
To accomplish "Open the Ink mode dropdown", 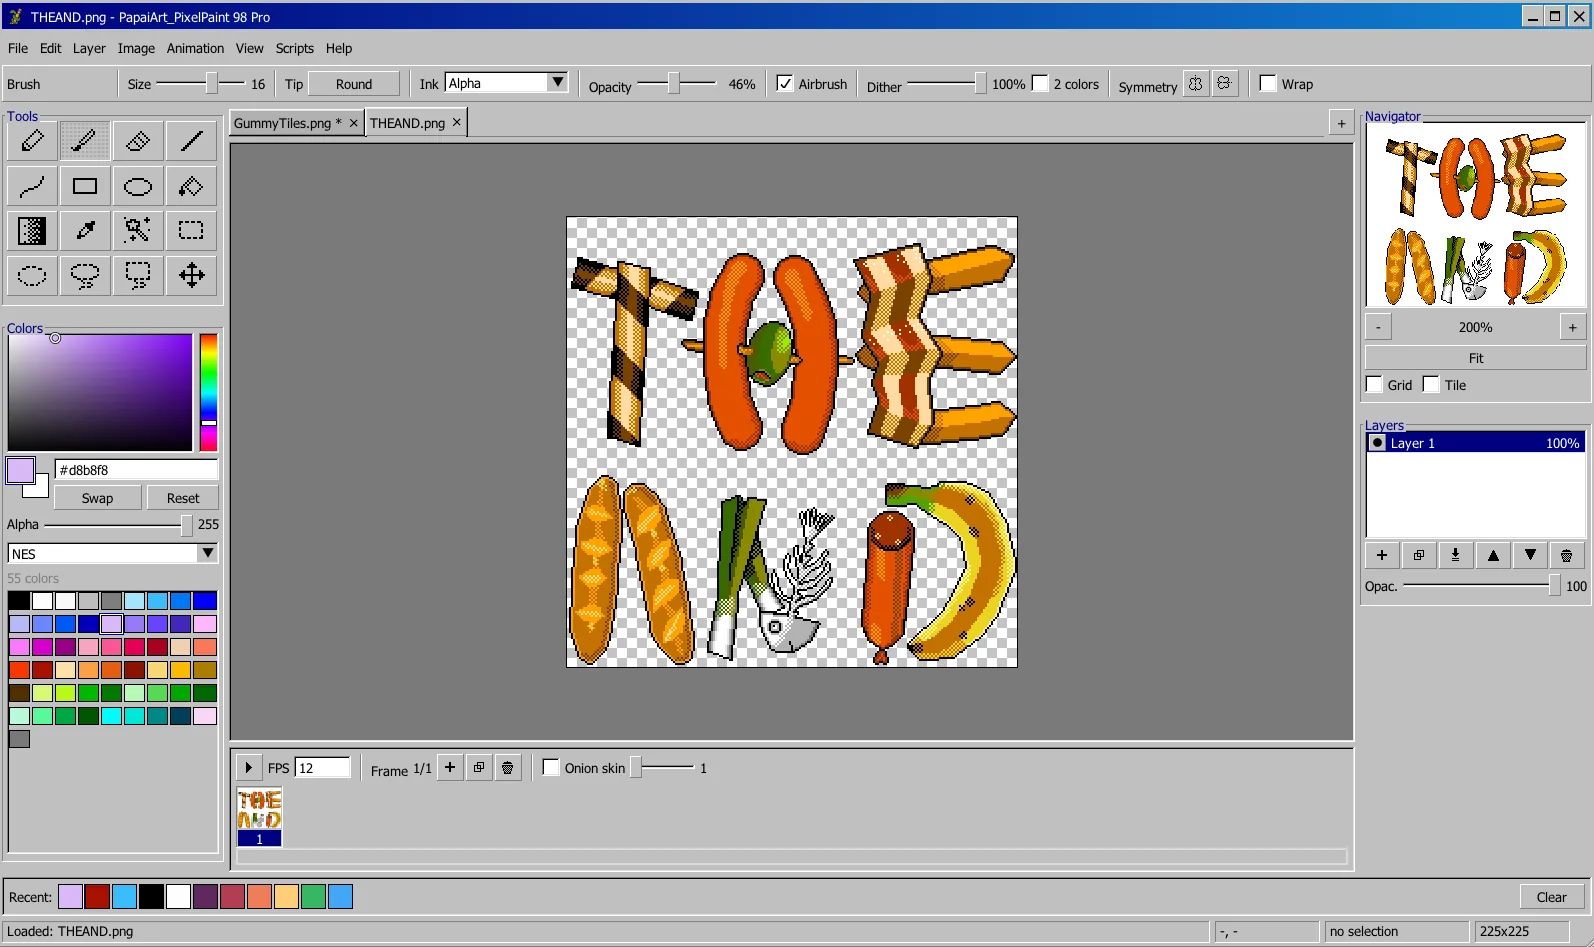I will (558, 83).
